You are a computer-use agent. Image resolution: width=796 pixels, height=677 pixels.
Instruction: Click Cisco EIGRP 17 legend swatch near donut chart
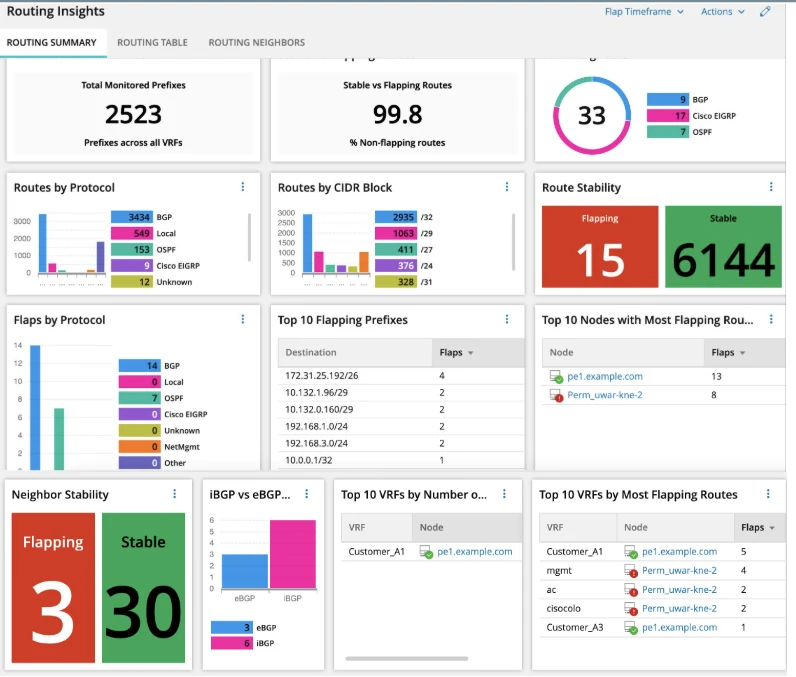click(668, 116)
